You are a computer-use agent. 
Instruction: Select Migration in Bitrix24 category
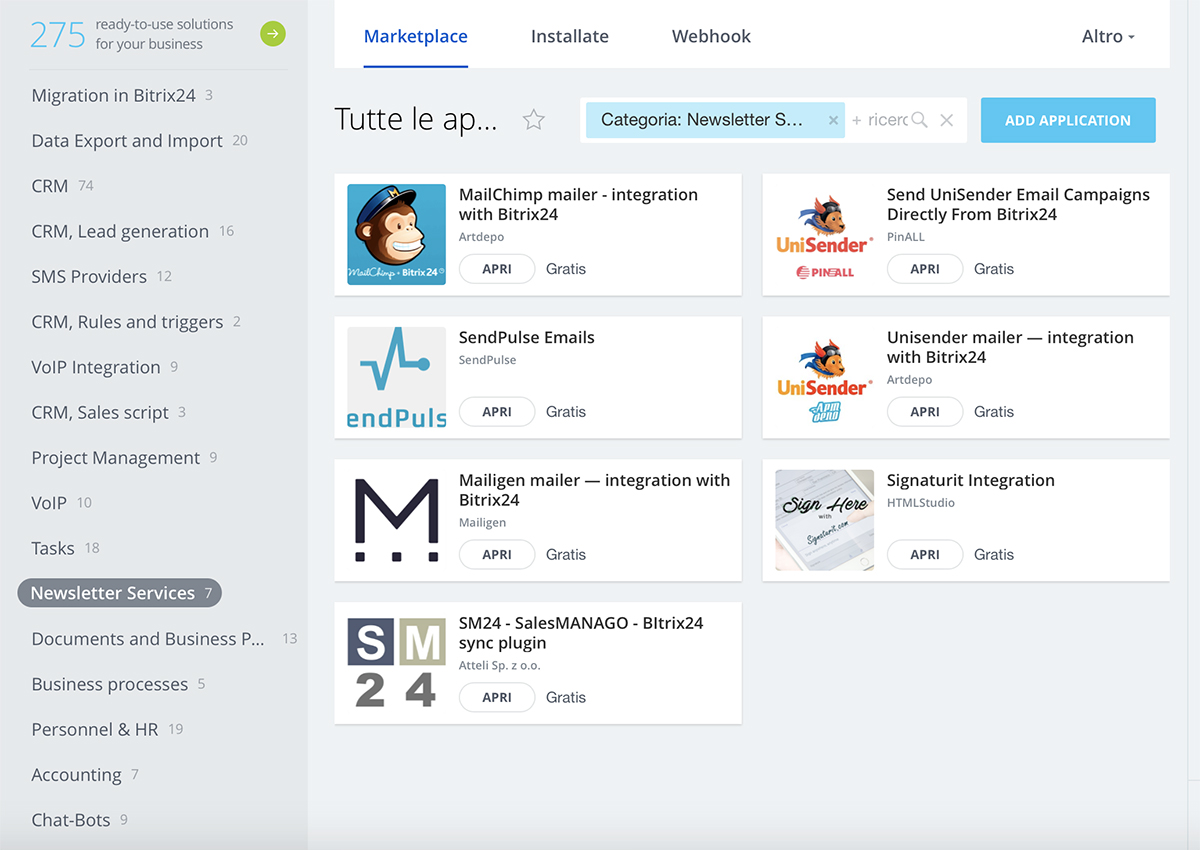coord(122,95)
